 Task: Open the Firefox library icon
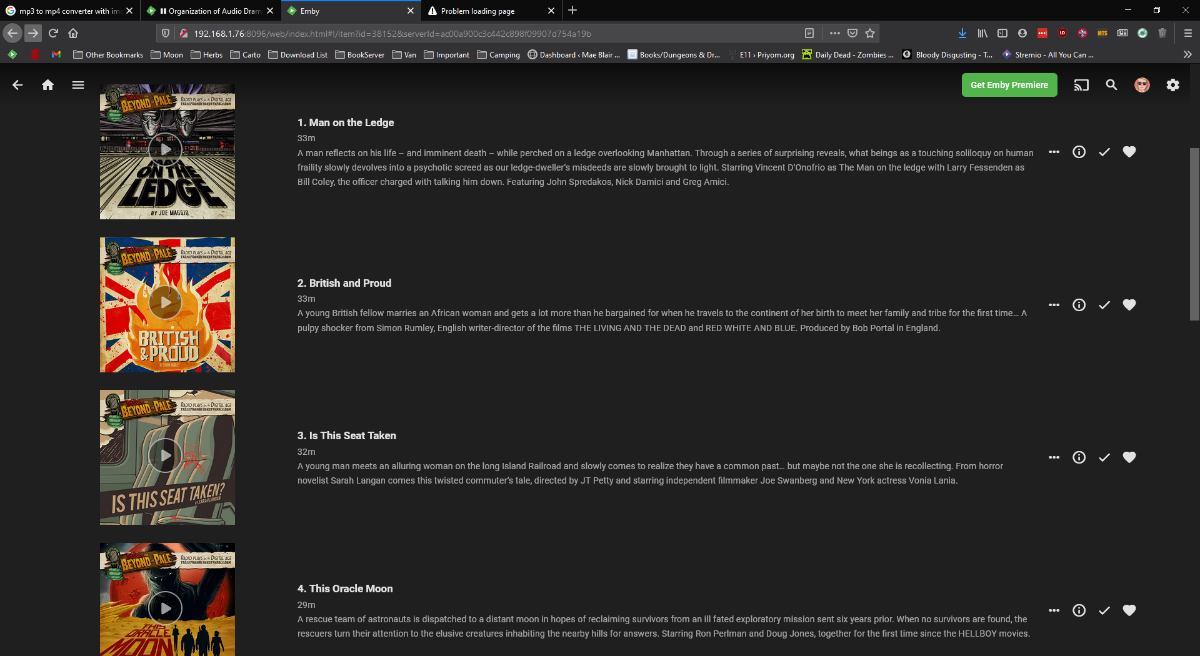tap(983, 32)
